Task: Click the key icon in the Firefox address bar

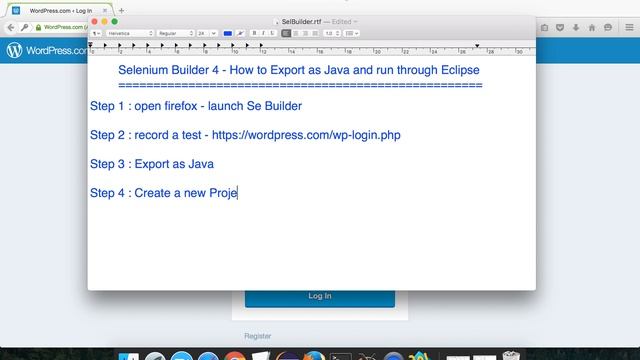Action: click(24, 27)
